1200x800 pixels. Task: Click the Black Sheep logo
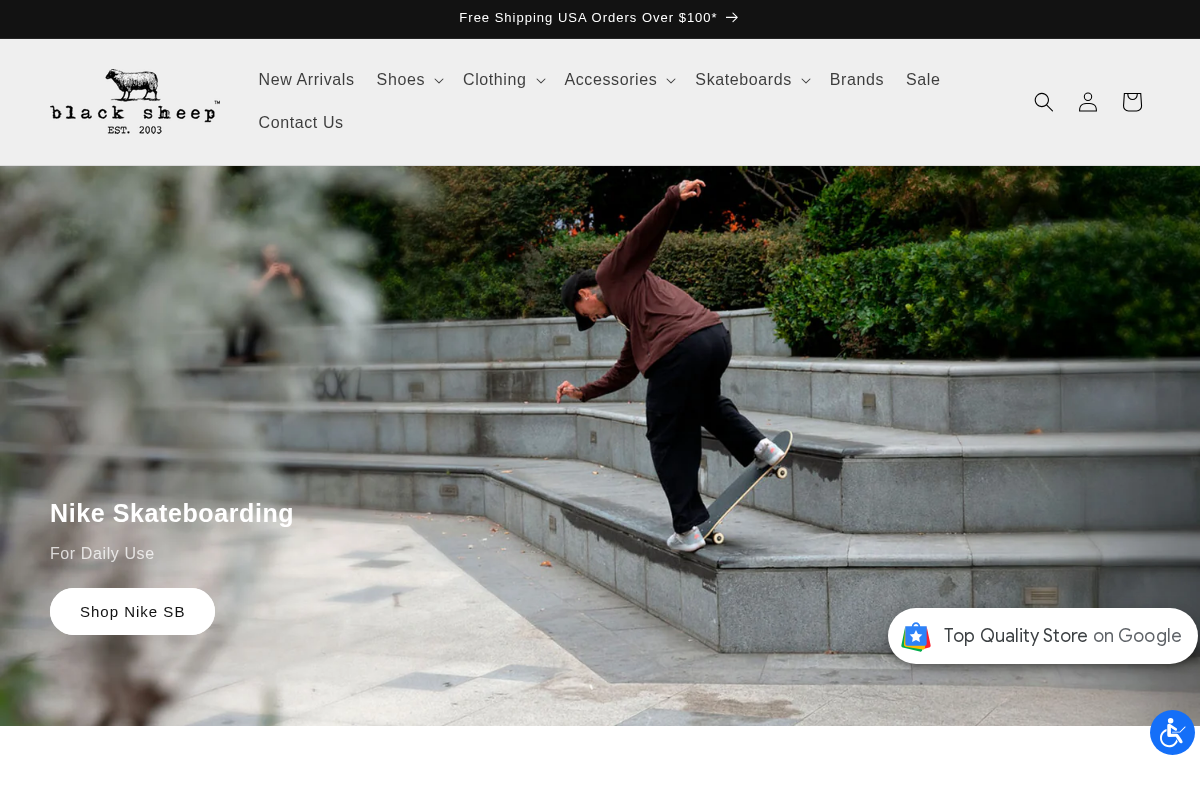(135, 100)
